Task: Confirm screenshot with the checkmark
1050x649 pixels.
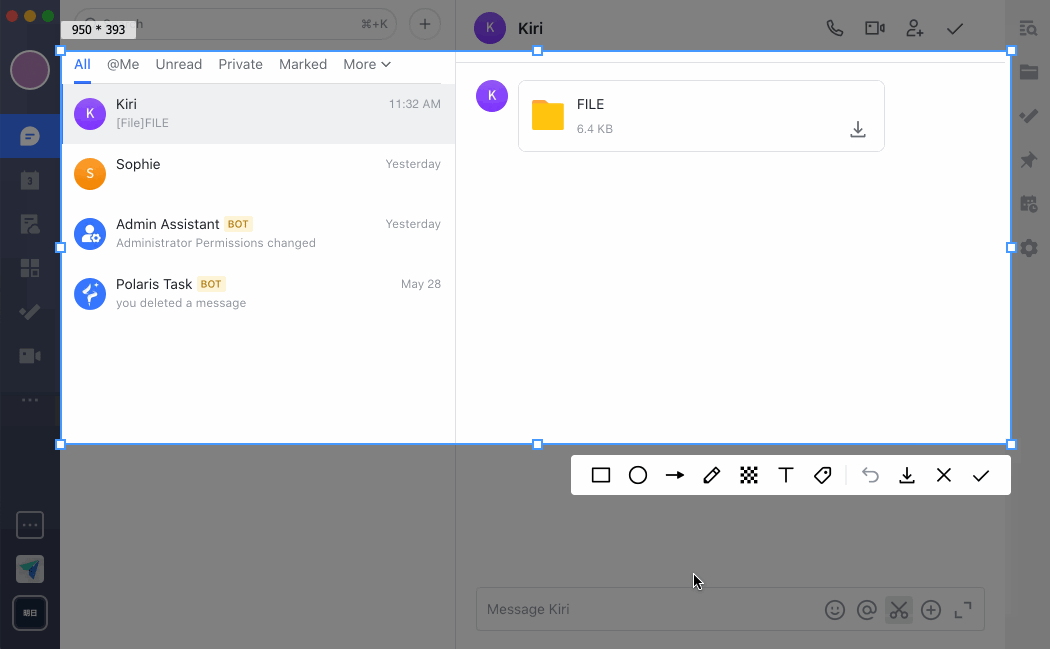Action: pyautogui.click(x=981, y=476)
